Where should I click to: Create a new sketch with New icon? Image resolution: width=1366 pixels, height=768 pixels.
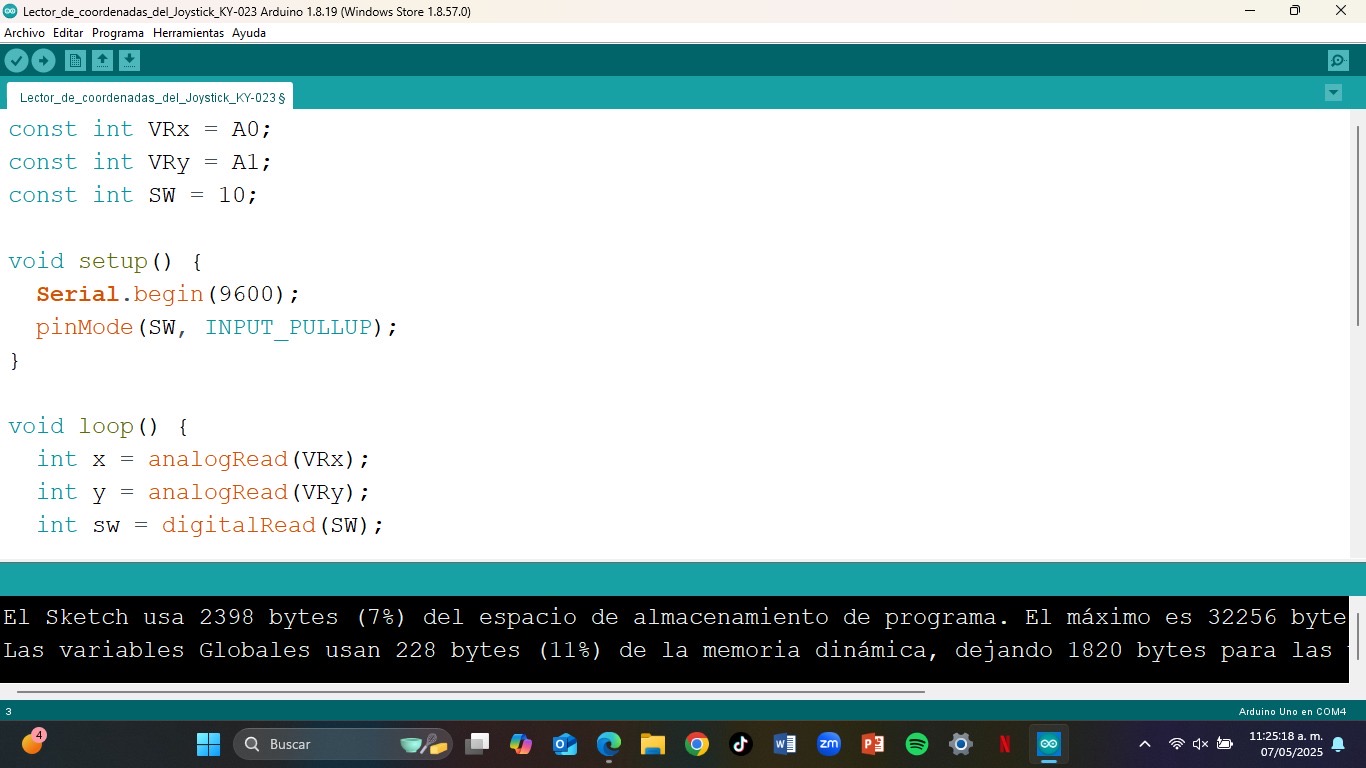[x=75, y=61]
